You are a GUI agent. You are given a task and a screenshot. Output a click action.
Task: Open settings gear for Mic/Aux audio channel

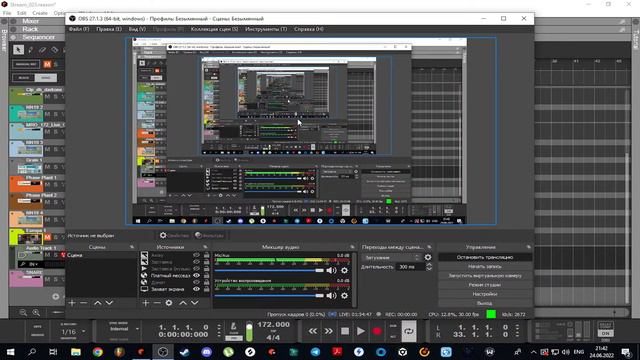[x=344, y=270]
